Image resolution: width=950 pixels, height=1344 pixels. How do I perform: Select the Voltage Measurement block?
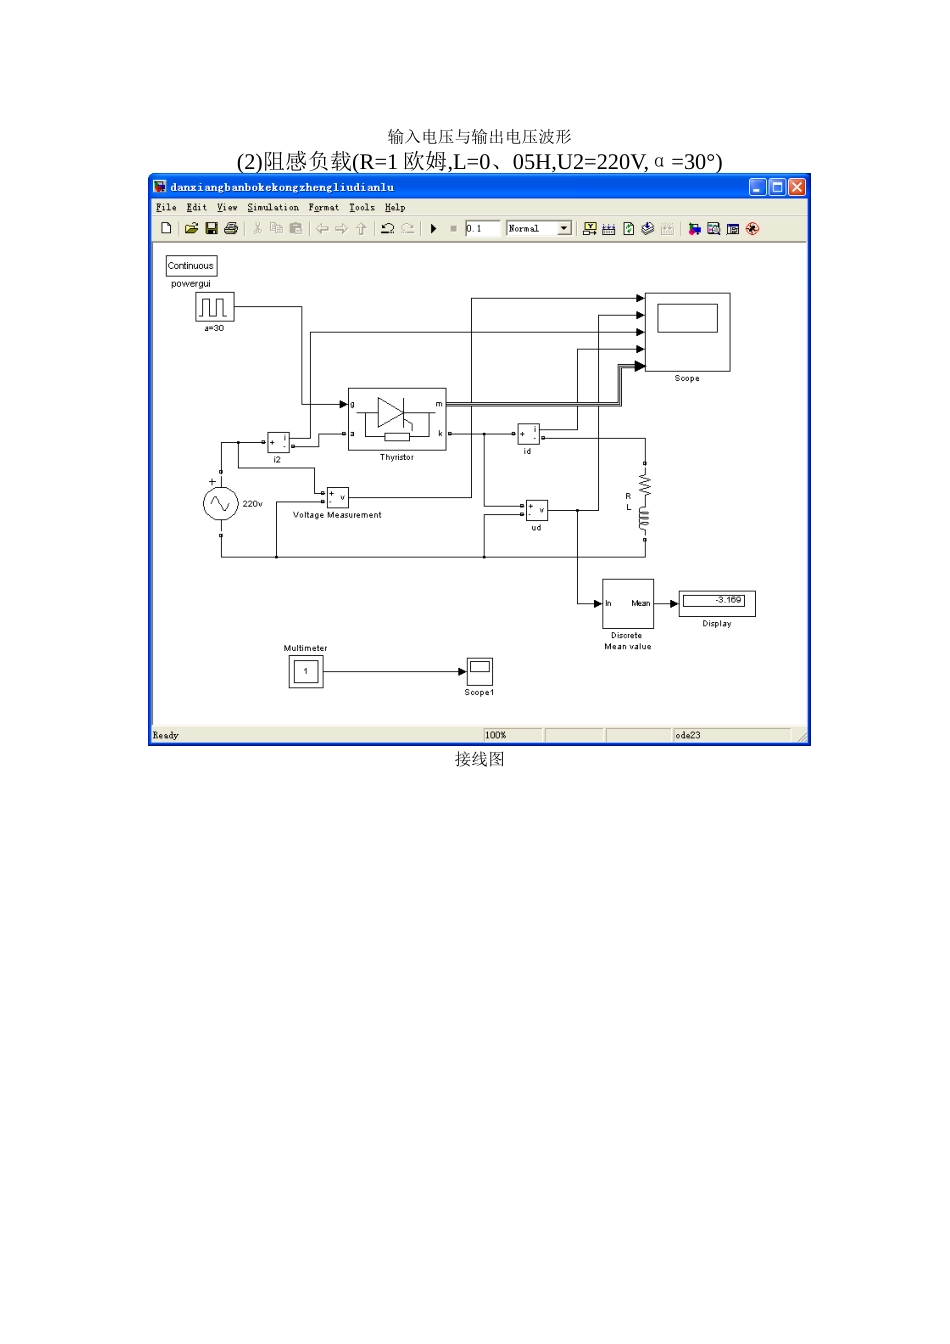pos(337,497)
